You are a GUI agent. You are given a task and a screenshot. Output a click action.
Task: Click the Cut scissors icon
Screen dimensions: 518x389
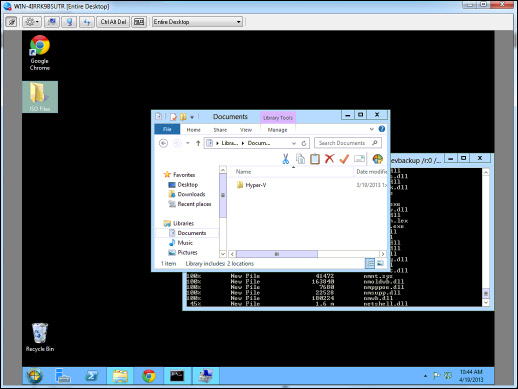286,159
